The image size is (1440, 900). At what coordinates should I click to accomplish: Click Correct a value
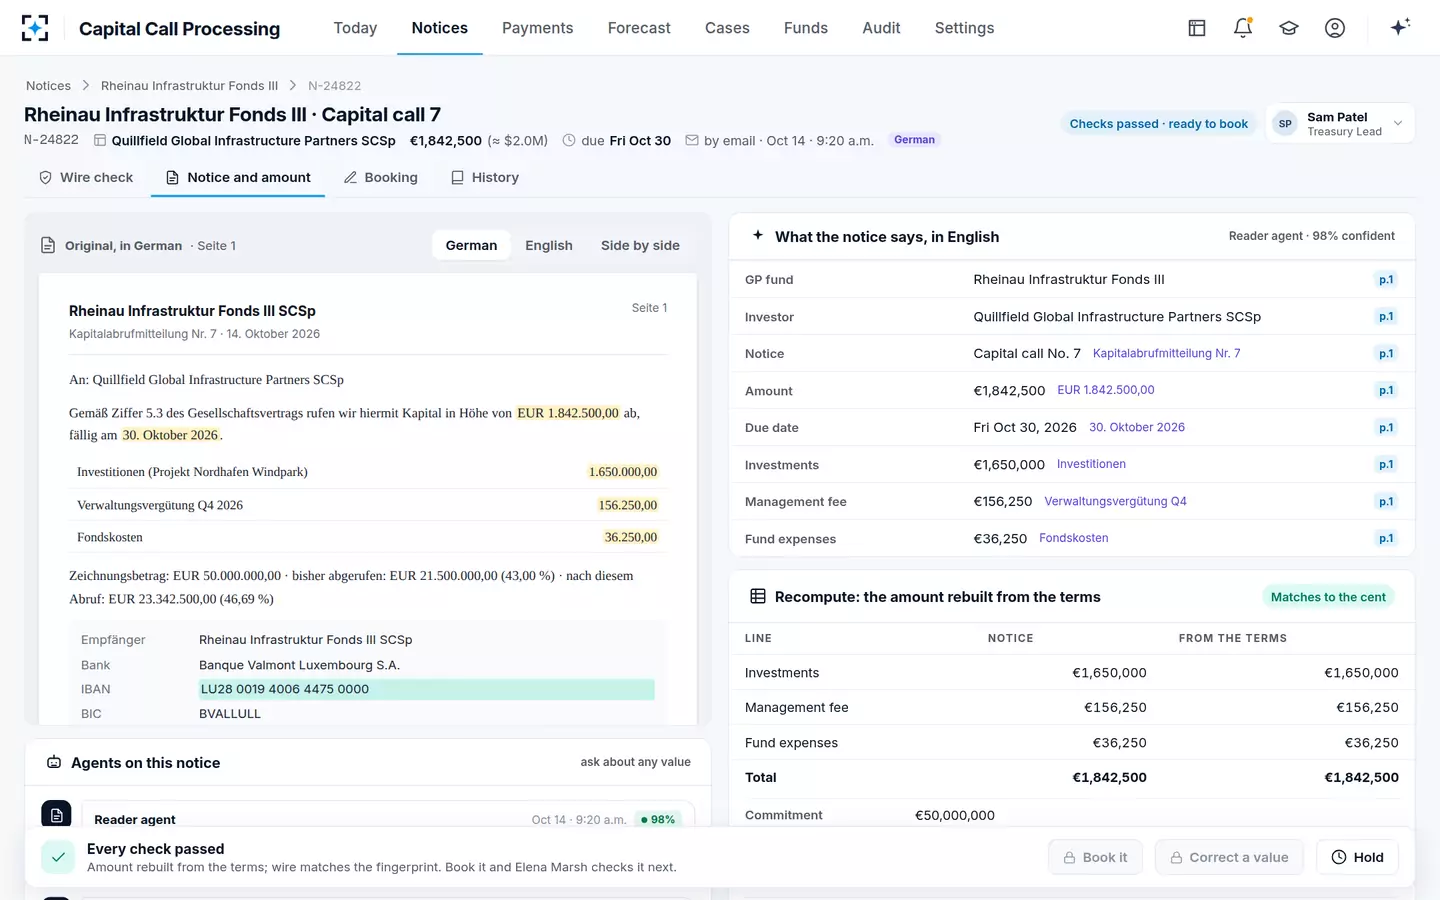(x=1229, y=858)
